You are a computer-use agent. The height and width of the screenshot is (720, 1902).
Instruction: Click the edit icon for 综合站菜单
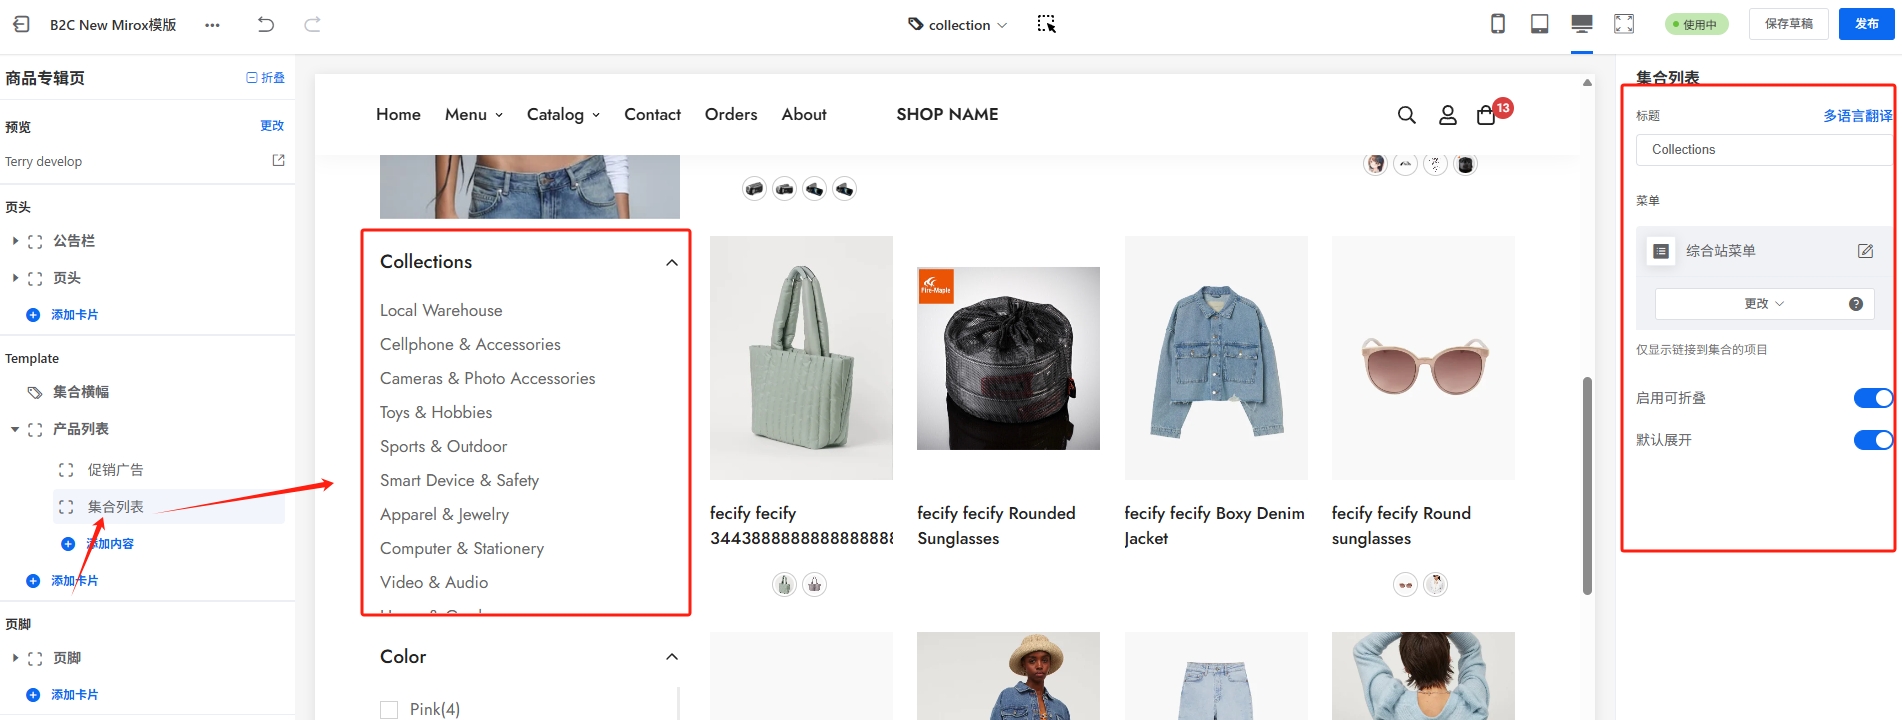coord(1865,251)
